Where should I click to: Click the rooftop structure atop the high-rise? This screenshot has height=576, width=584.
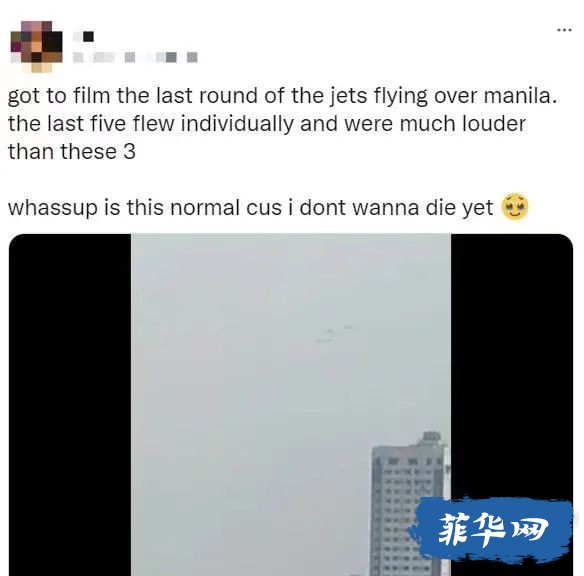(x=432, y=438)
